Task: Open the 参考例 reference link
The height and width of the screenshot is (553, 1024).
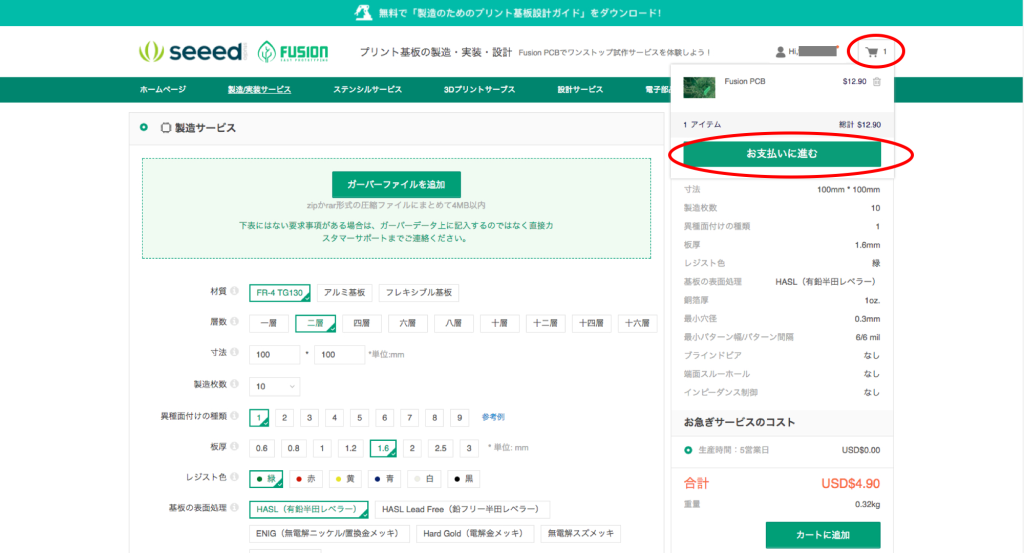Action: point(493,417)
